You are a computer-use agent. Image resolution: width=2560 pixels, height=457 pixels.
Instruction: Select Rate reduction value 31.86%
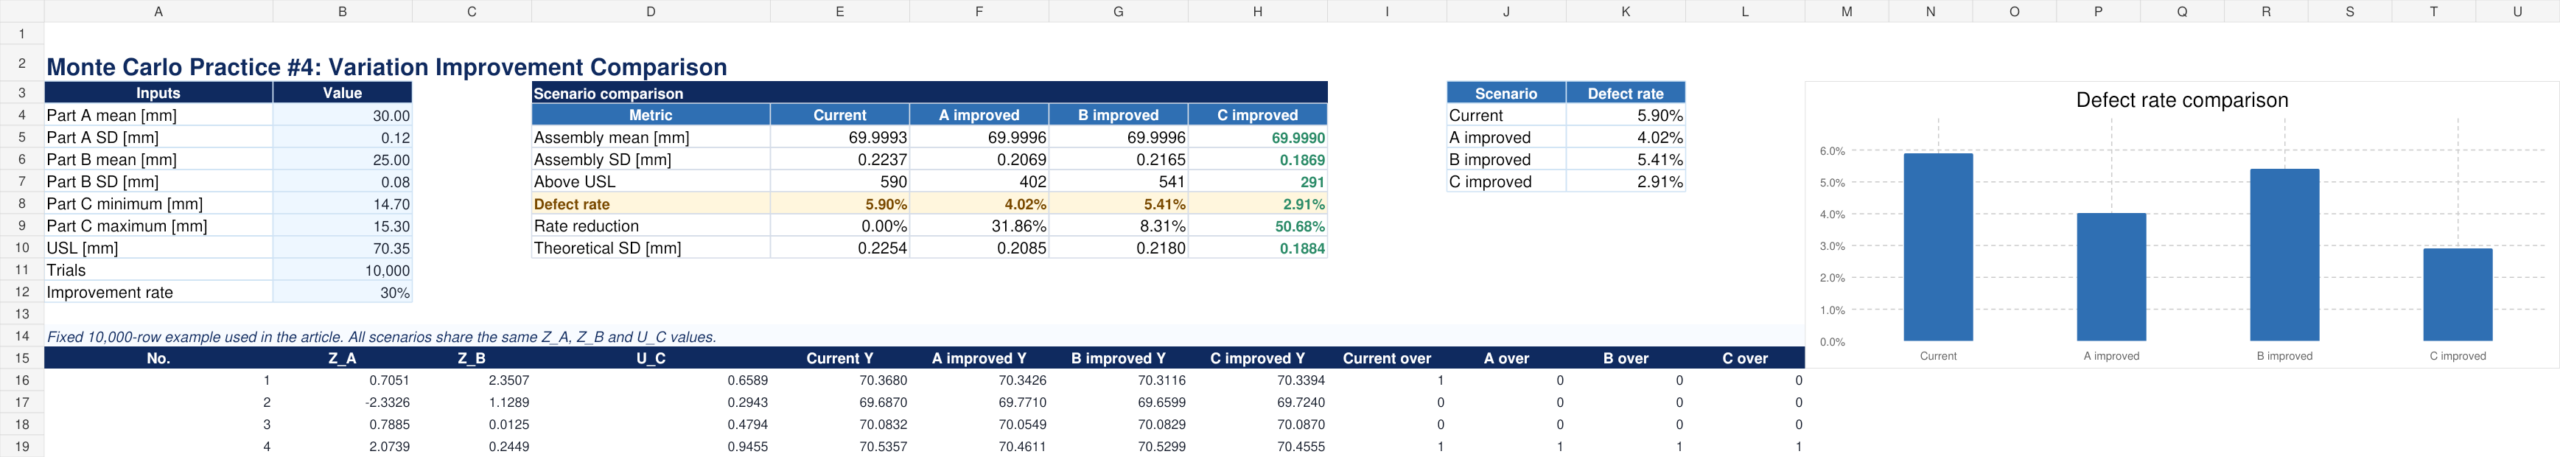point(978,226)
